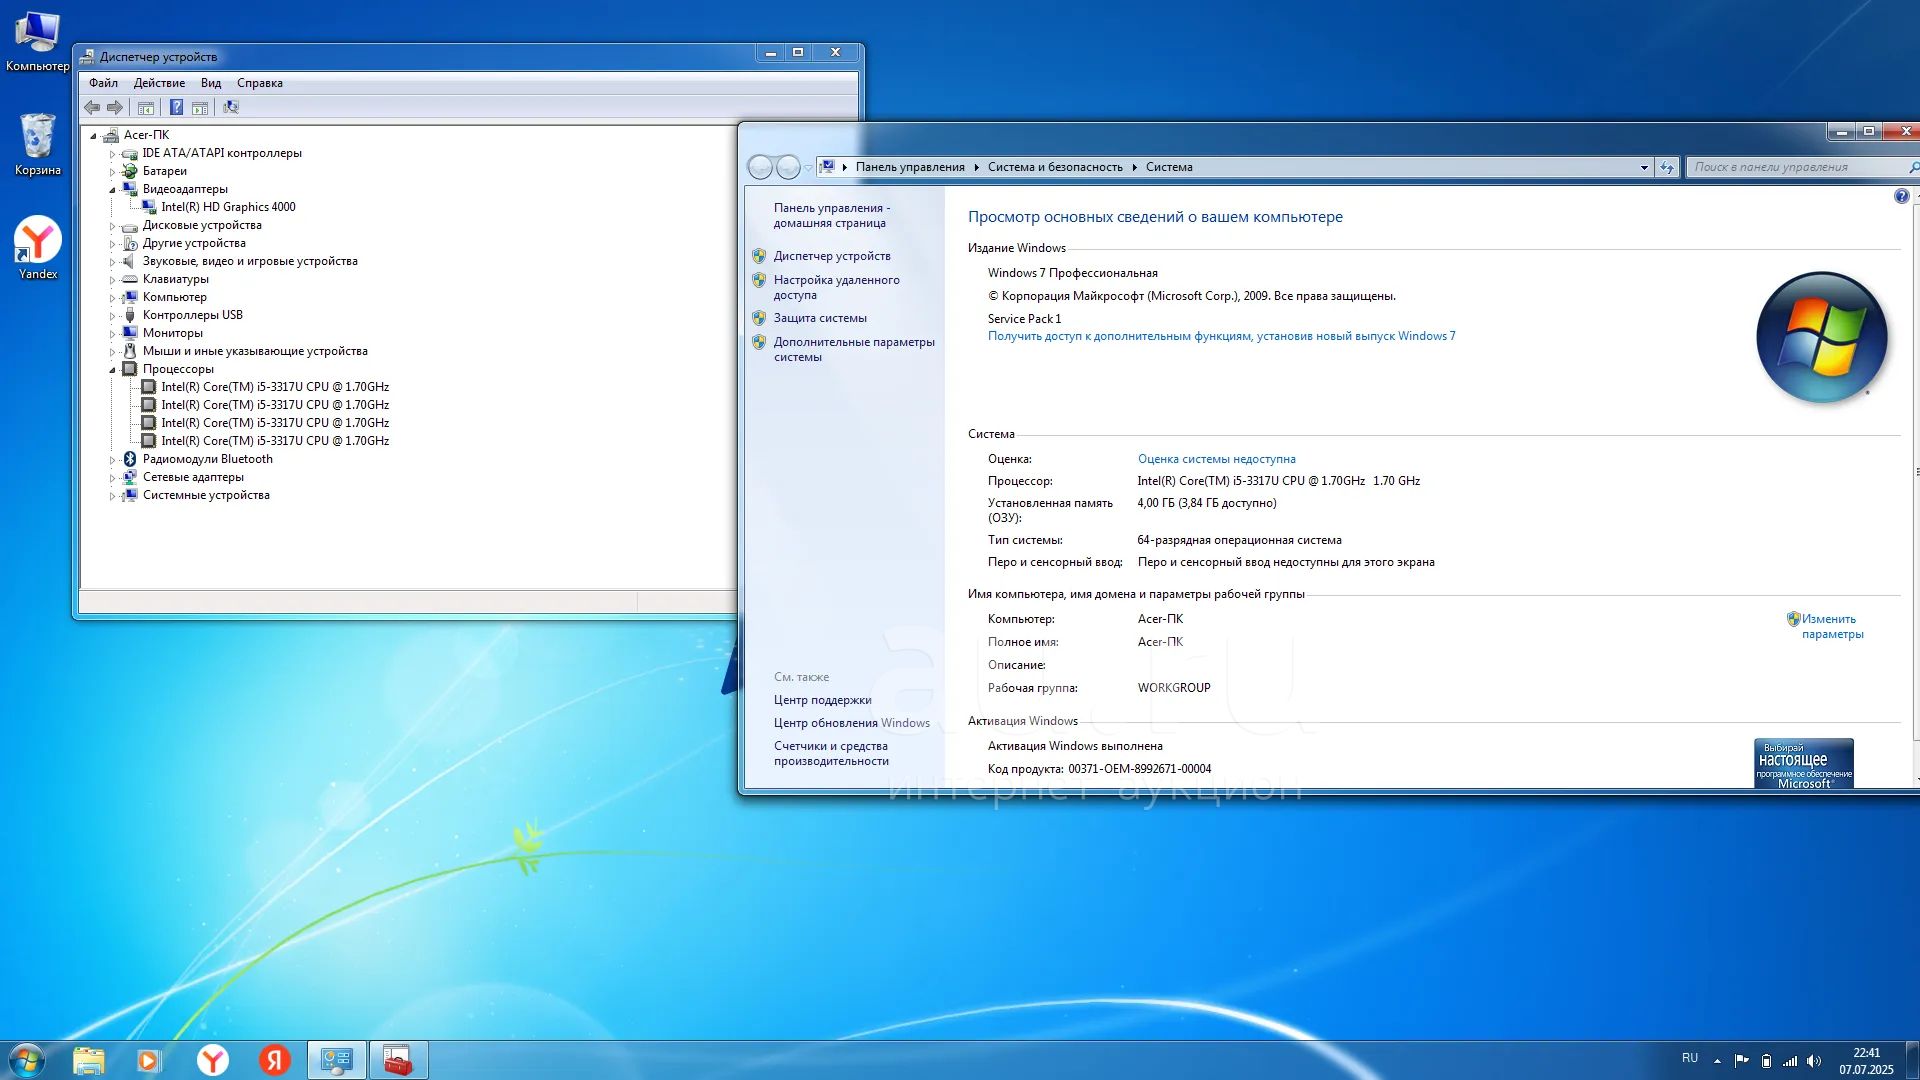Collapse the Процессоры tree node
This screenshot has width=1920, height=1080.
(x=112, y=370)
